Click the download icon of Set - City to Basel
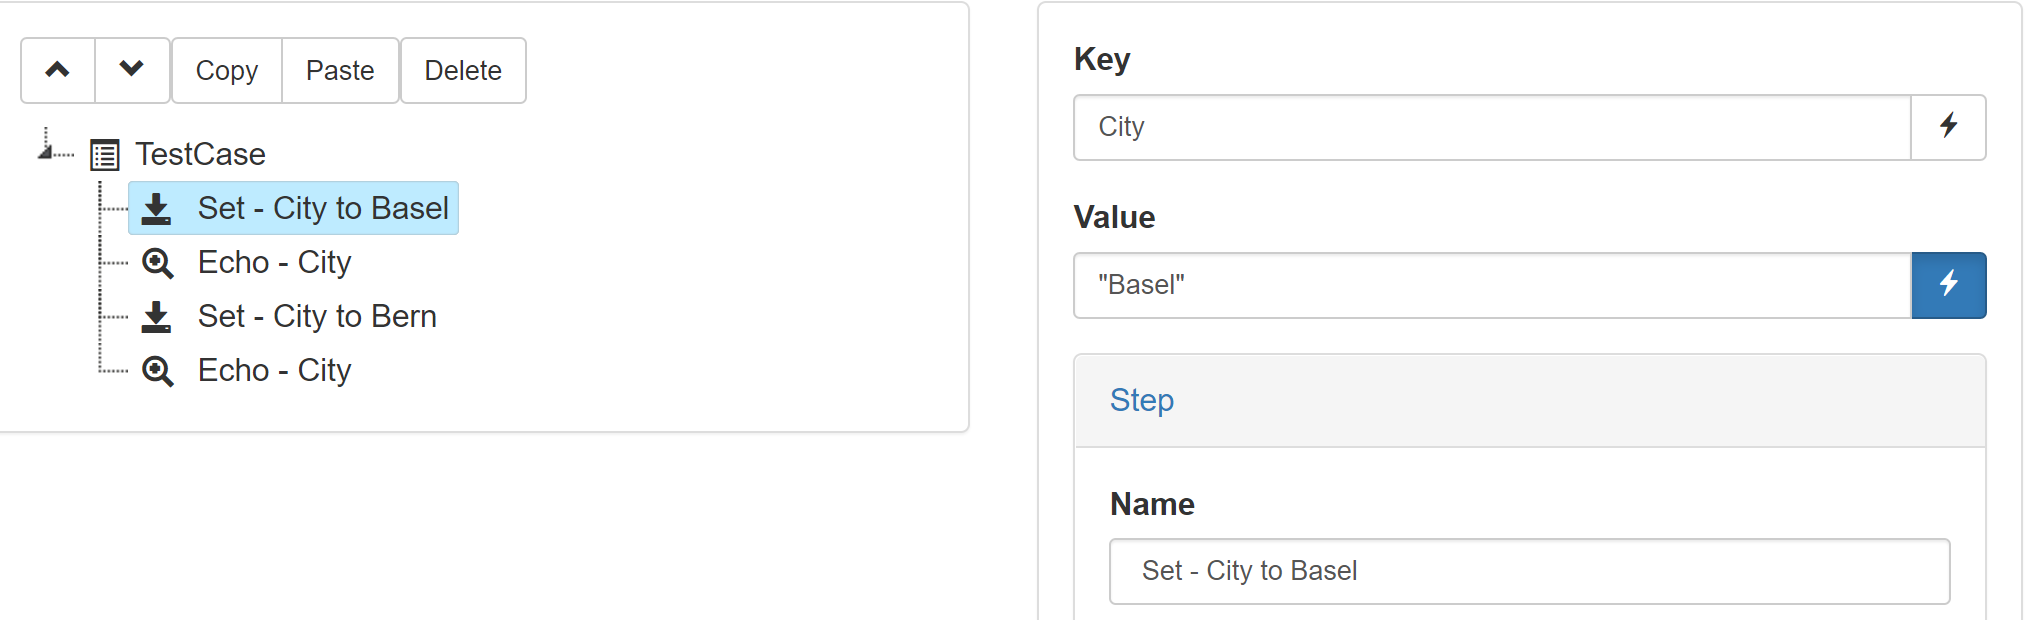 156,209
